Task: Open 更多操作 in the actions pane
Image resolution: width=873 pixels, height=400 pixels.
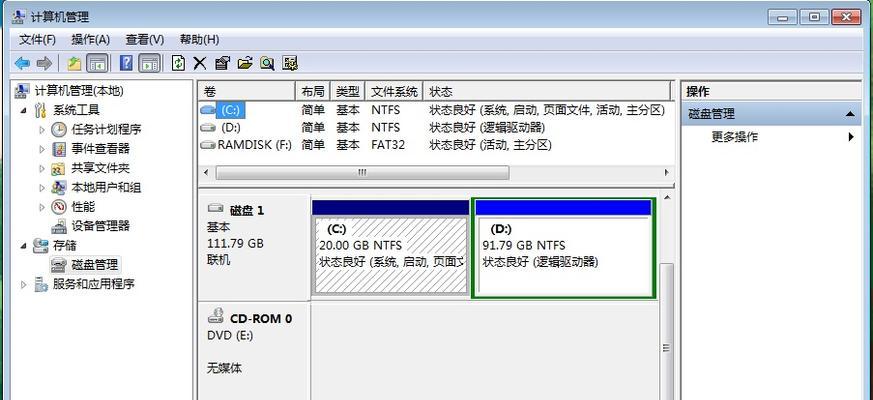Action: [734, 136]
